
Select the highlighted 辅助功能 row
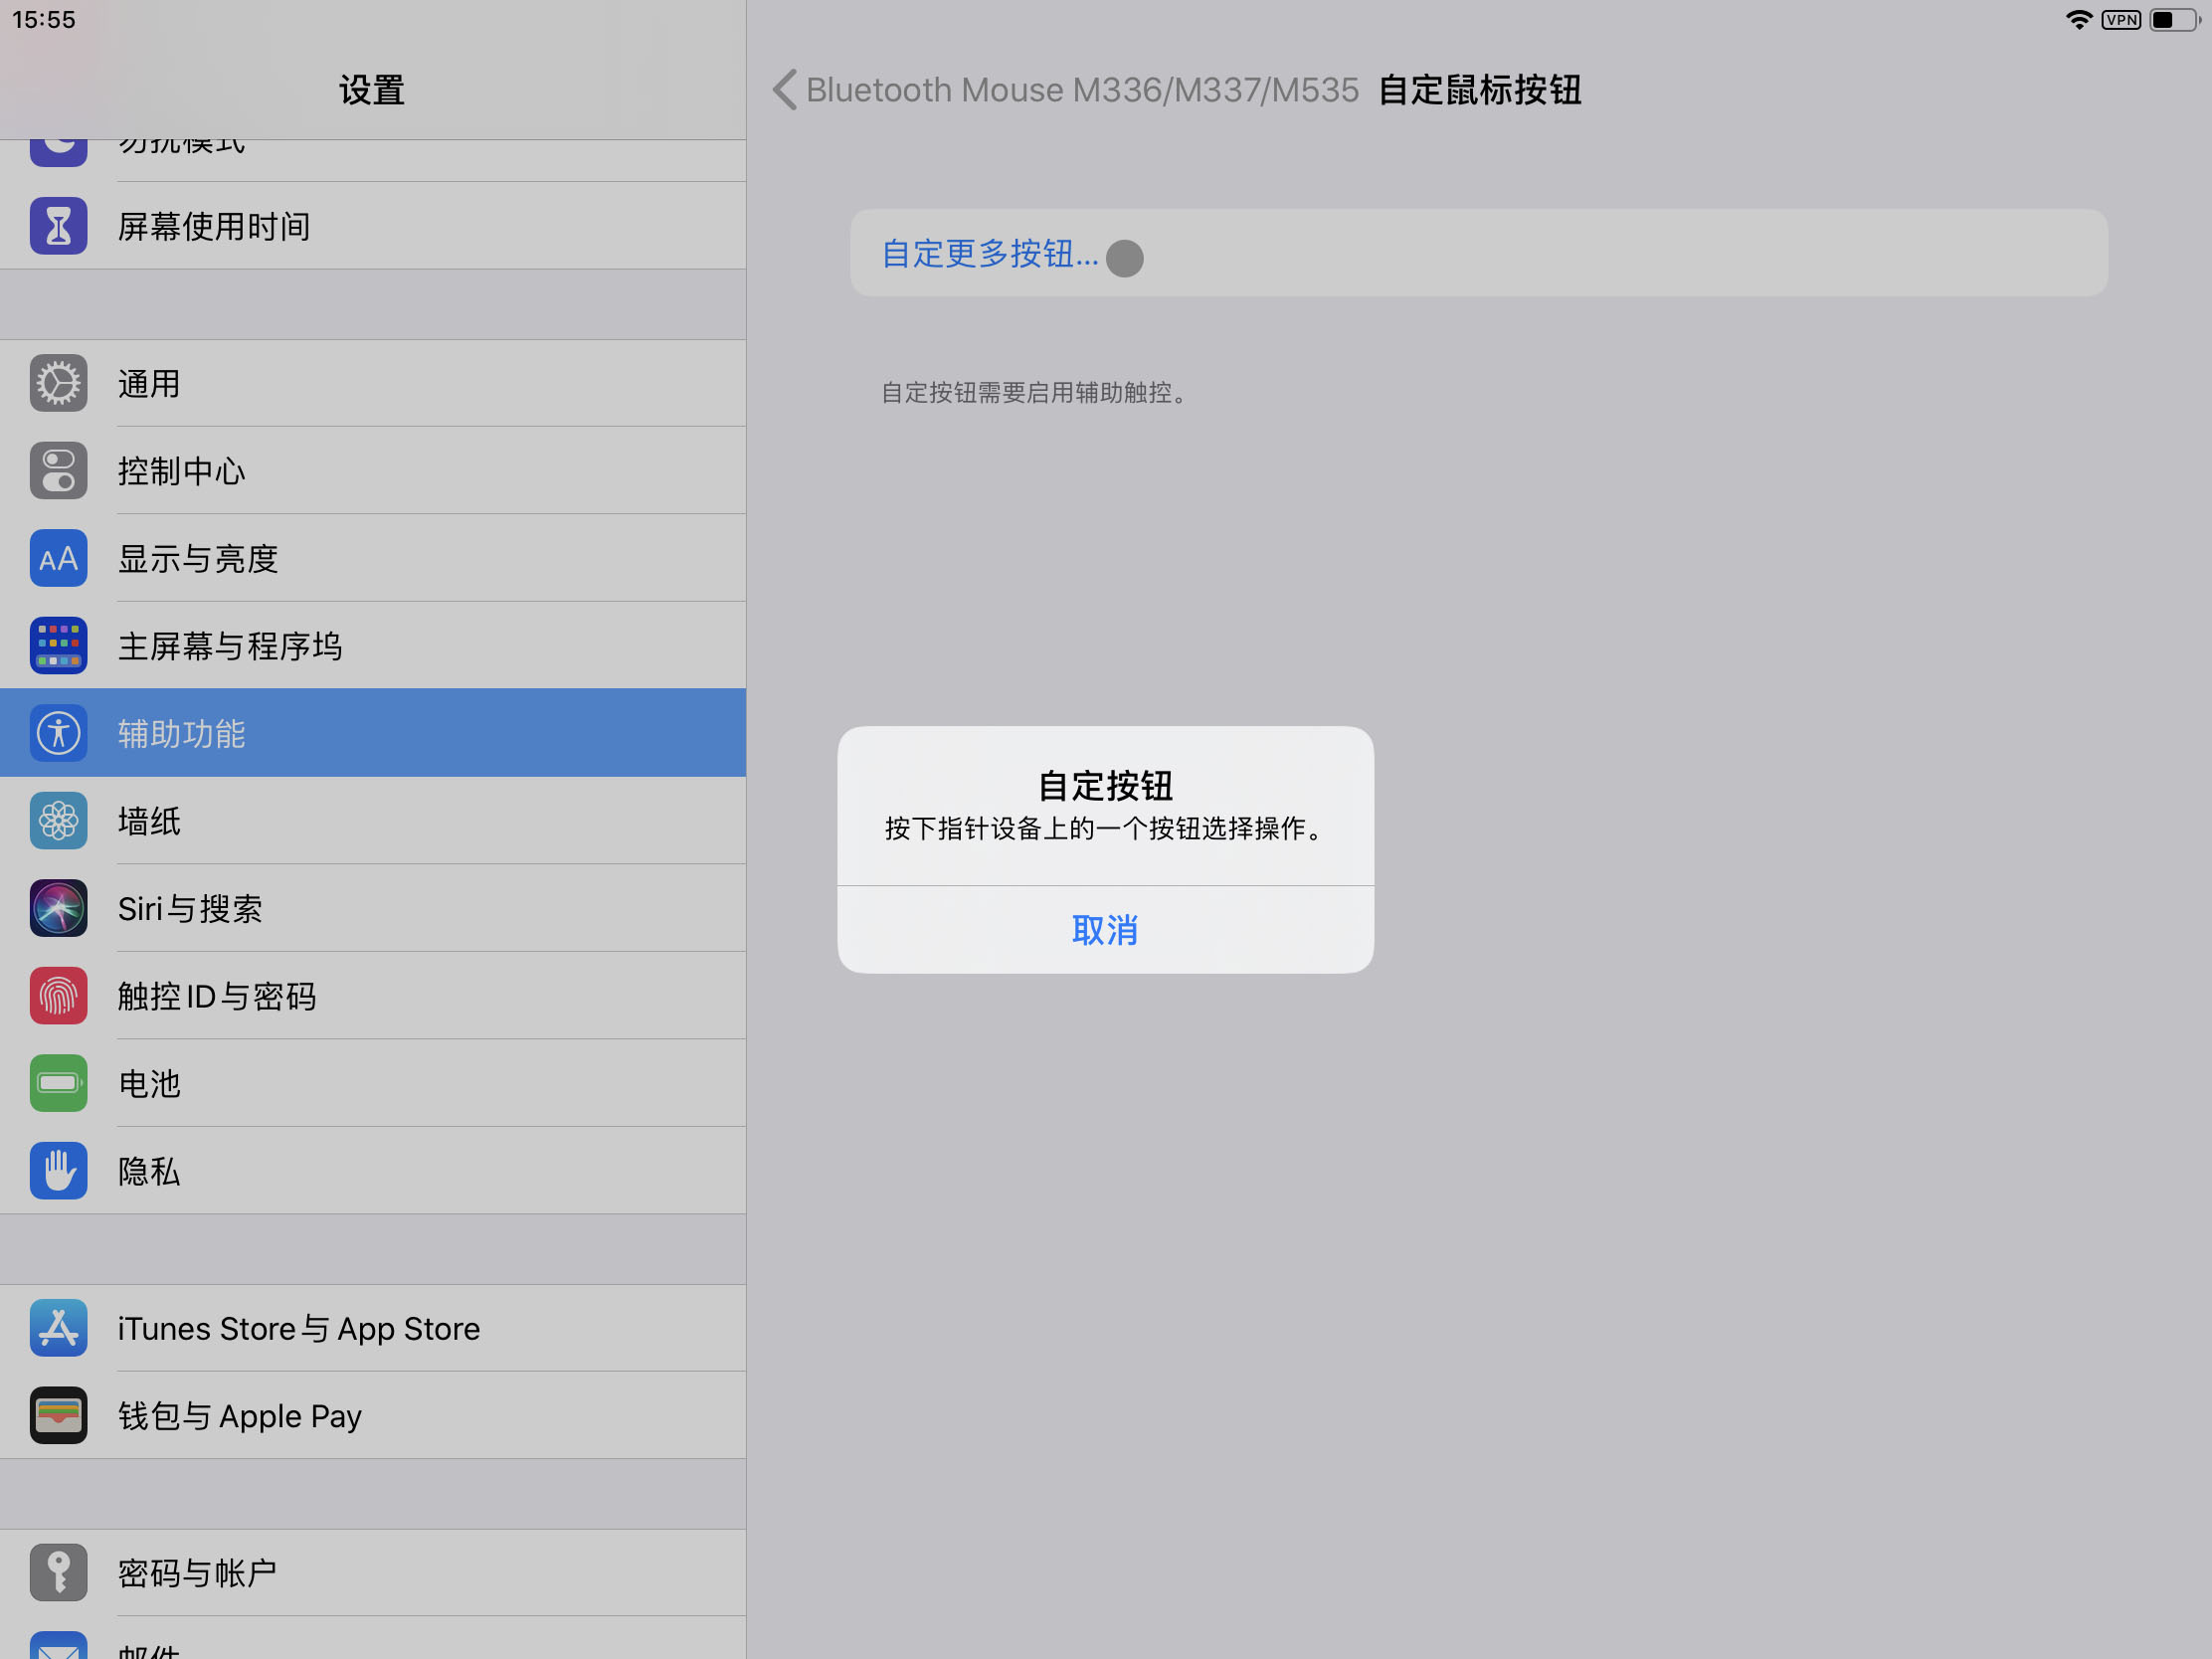[372, 733]
